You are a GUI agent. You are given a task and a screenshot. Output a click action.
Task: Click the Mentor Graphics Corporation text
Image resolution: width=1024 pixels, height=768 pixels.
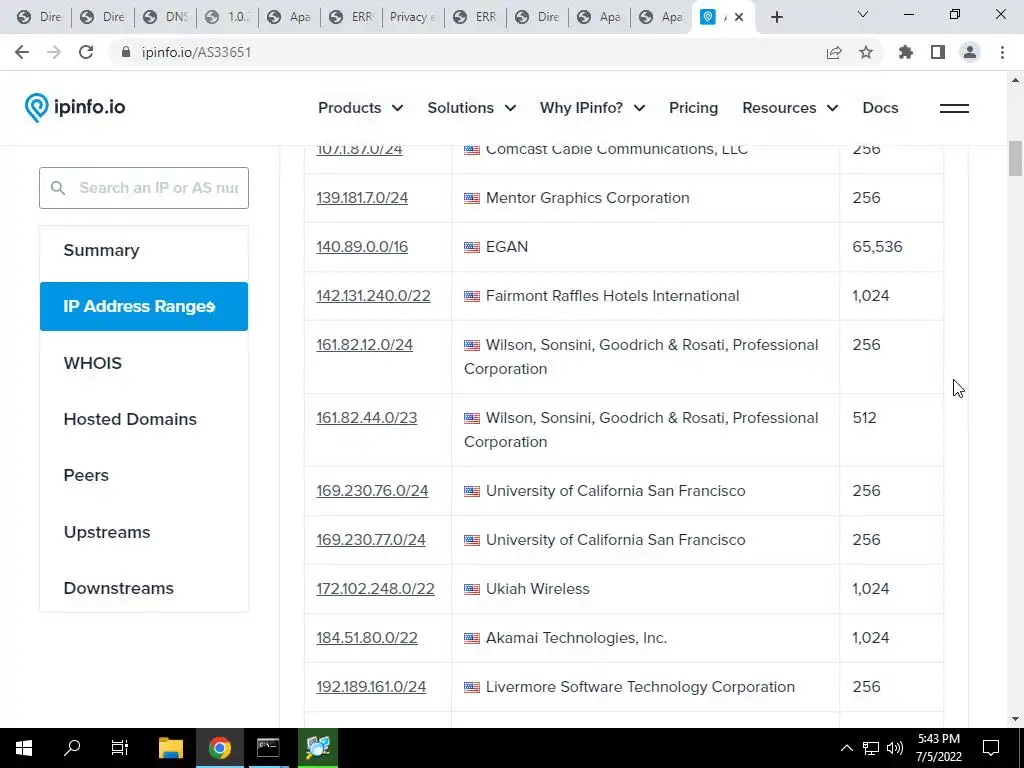(588, 198)
